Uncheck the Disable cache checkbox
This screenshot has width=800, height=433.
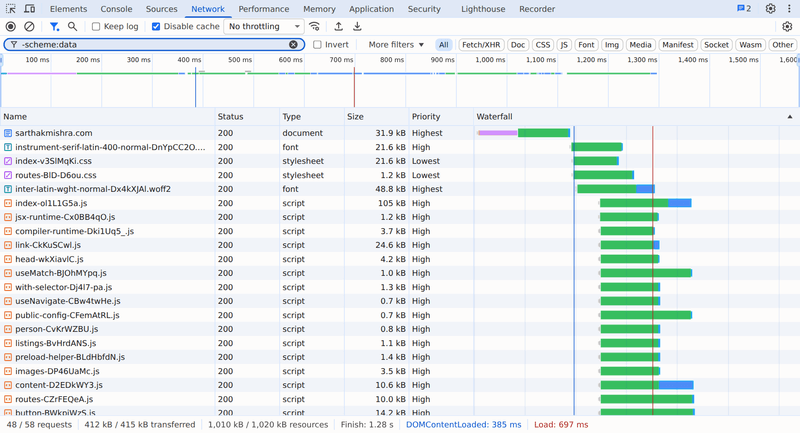coord(156,27)
